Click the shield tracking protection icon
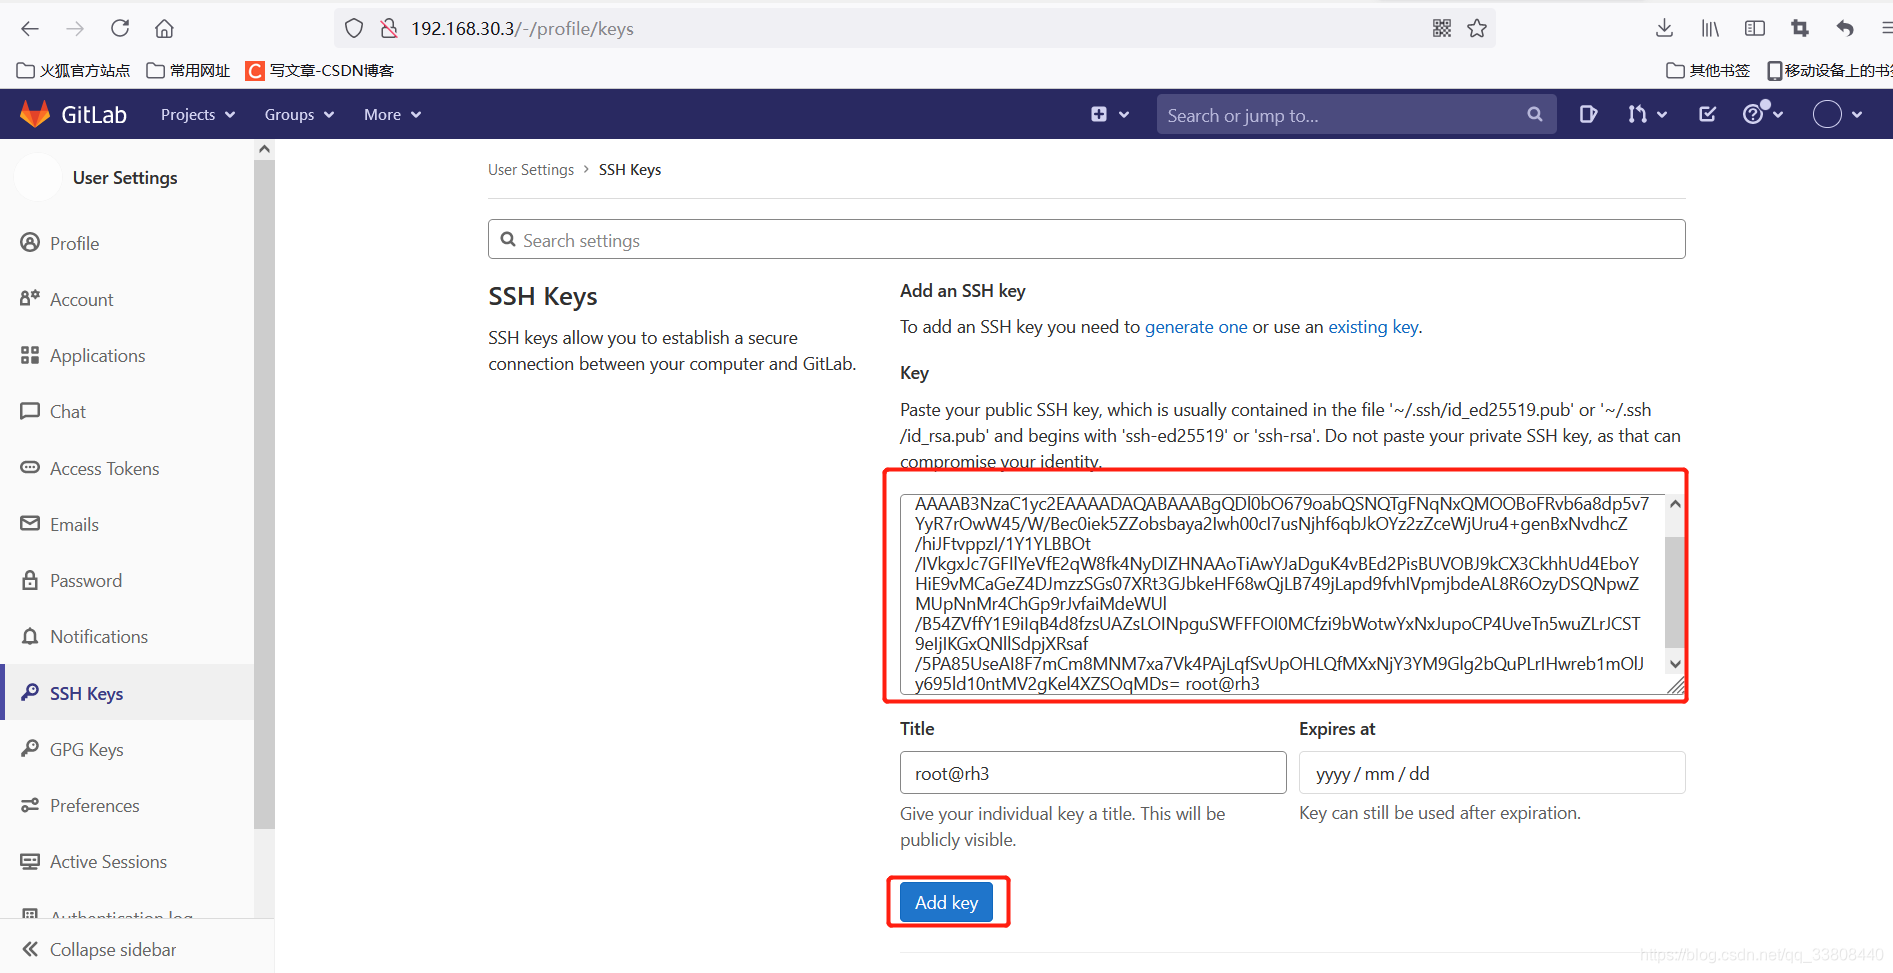 (x=354, y=28)
